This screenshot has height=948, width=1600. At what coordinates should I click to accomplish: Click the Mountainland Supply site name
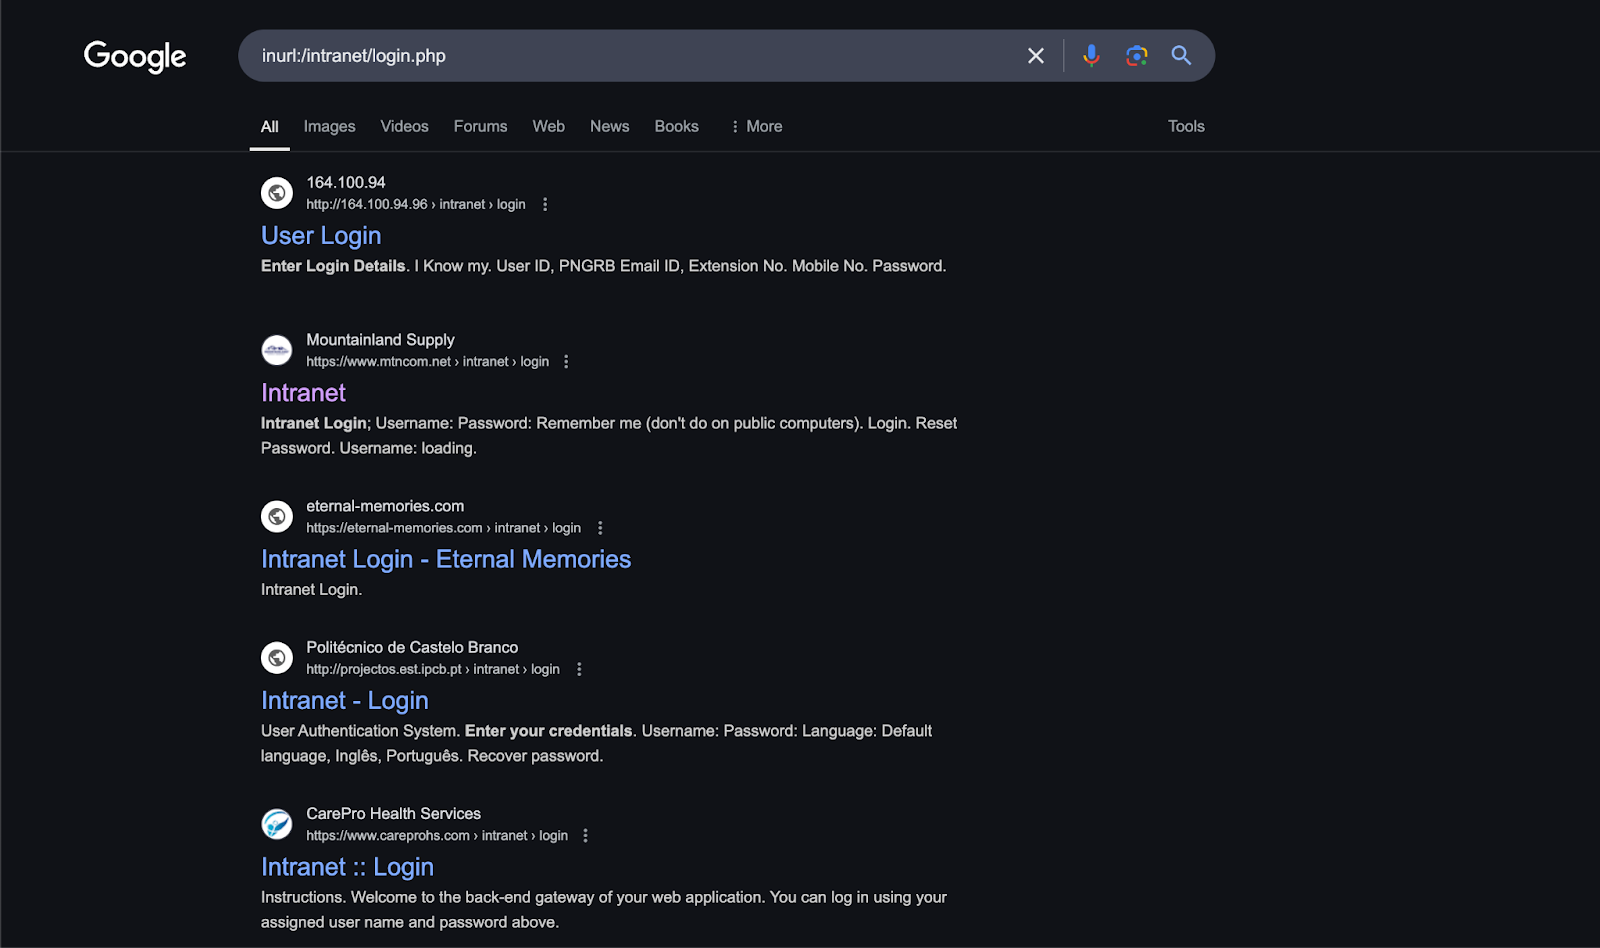[x=380, y=340]
